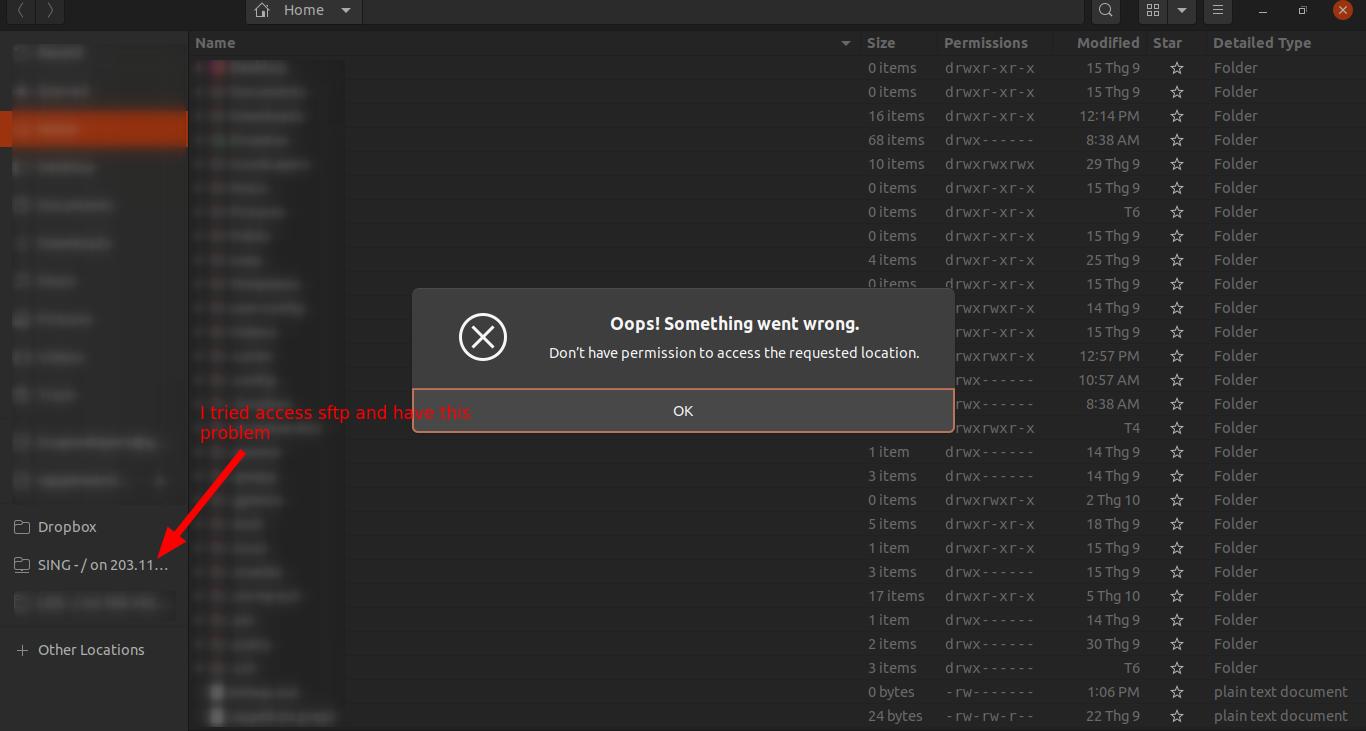Star the folder with 68 items

point(1176,140)
